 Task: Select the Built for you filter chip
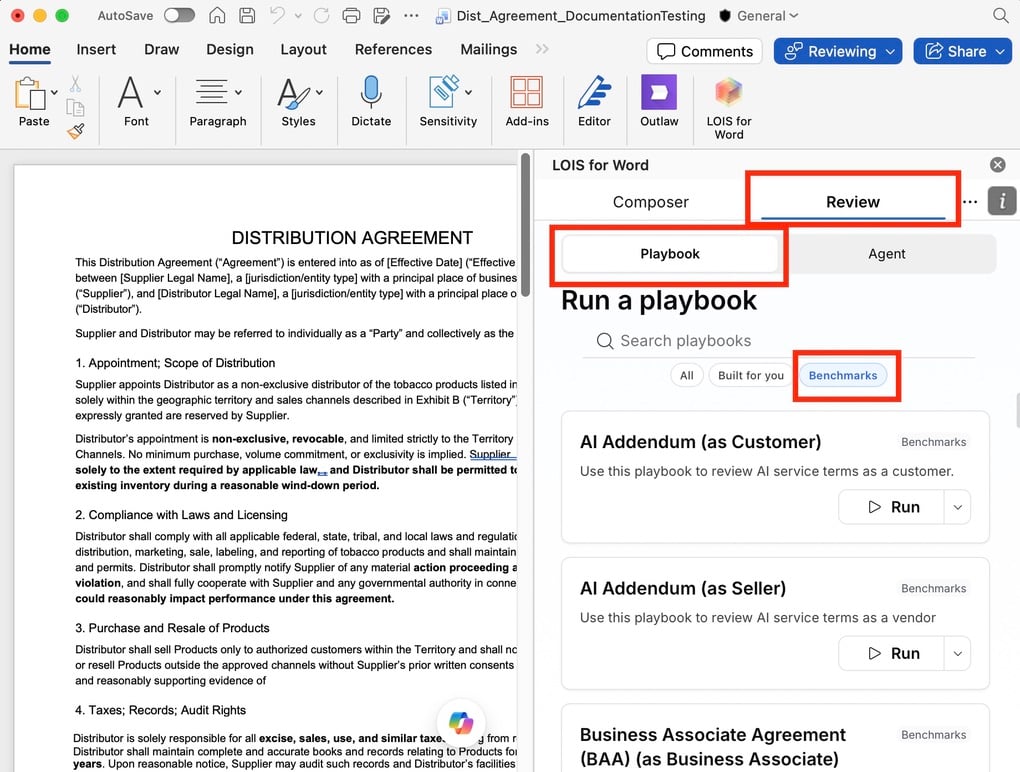pos(751,375)
